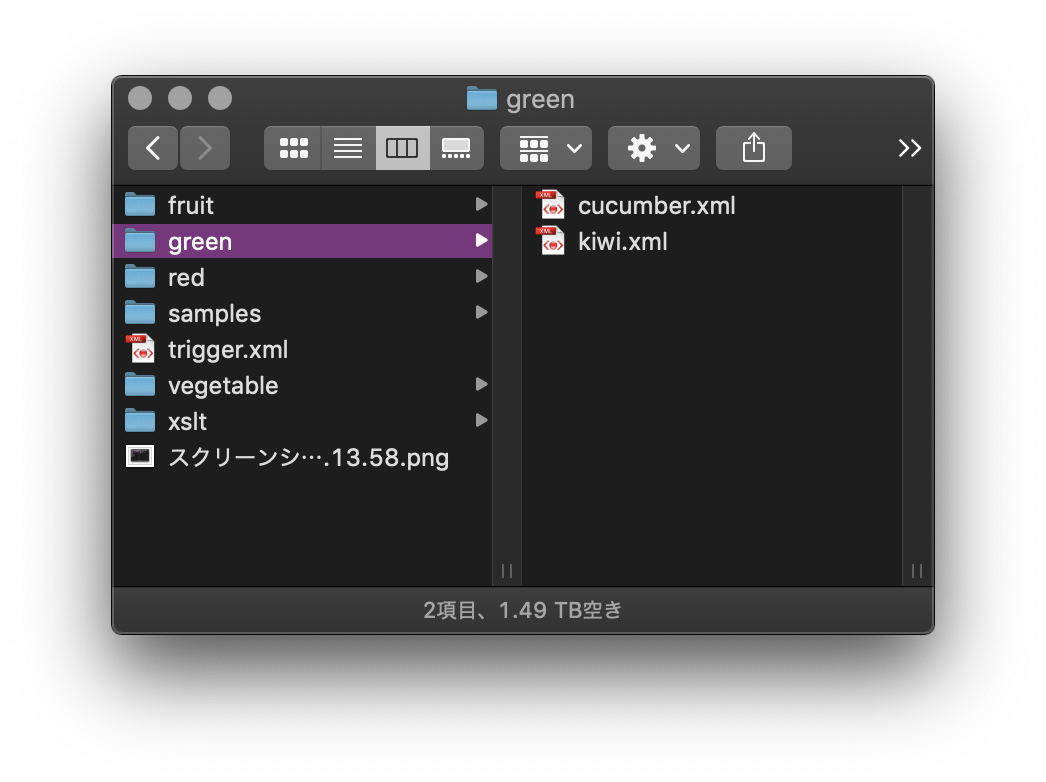Open the gear action menu
This screenshot has width=1046, height=782.
click(654, 147)
